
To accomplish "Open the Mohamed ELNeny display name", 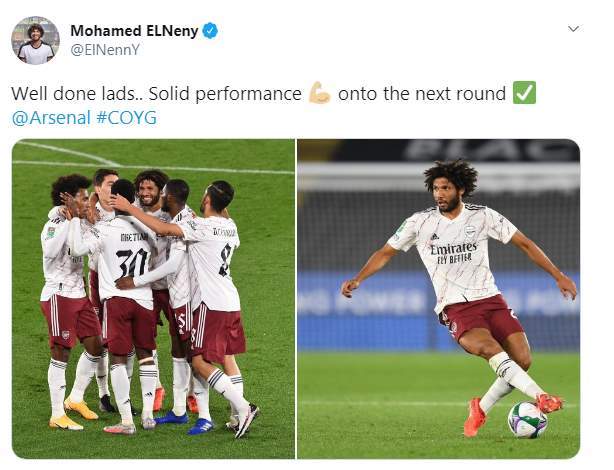I will (134, 31).
